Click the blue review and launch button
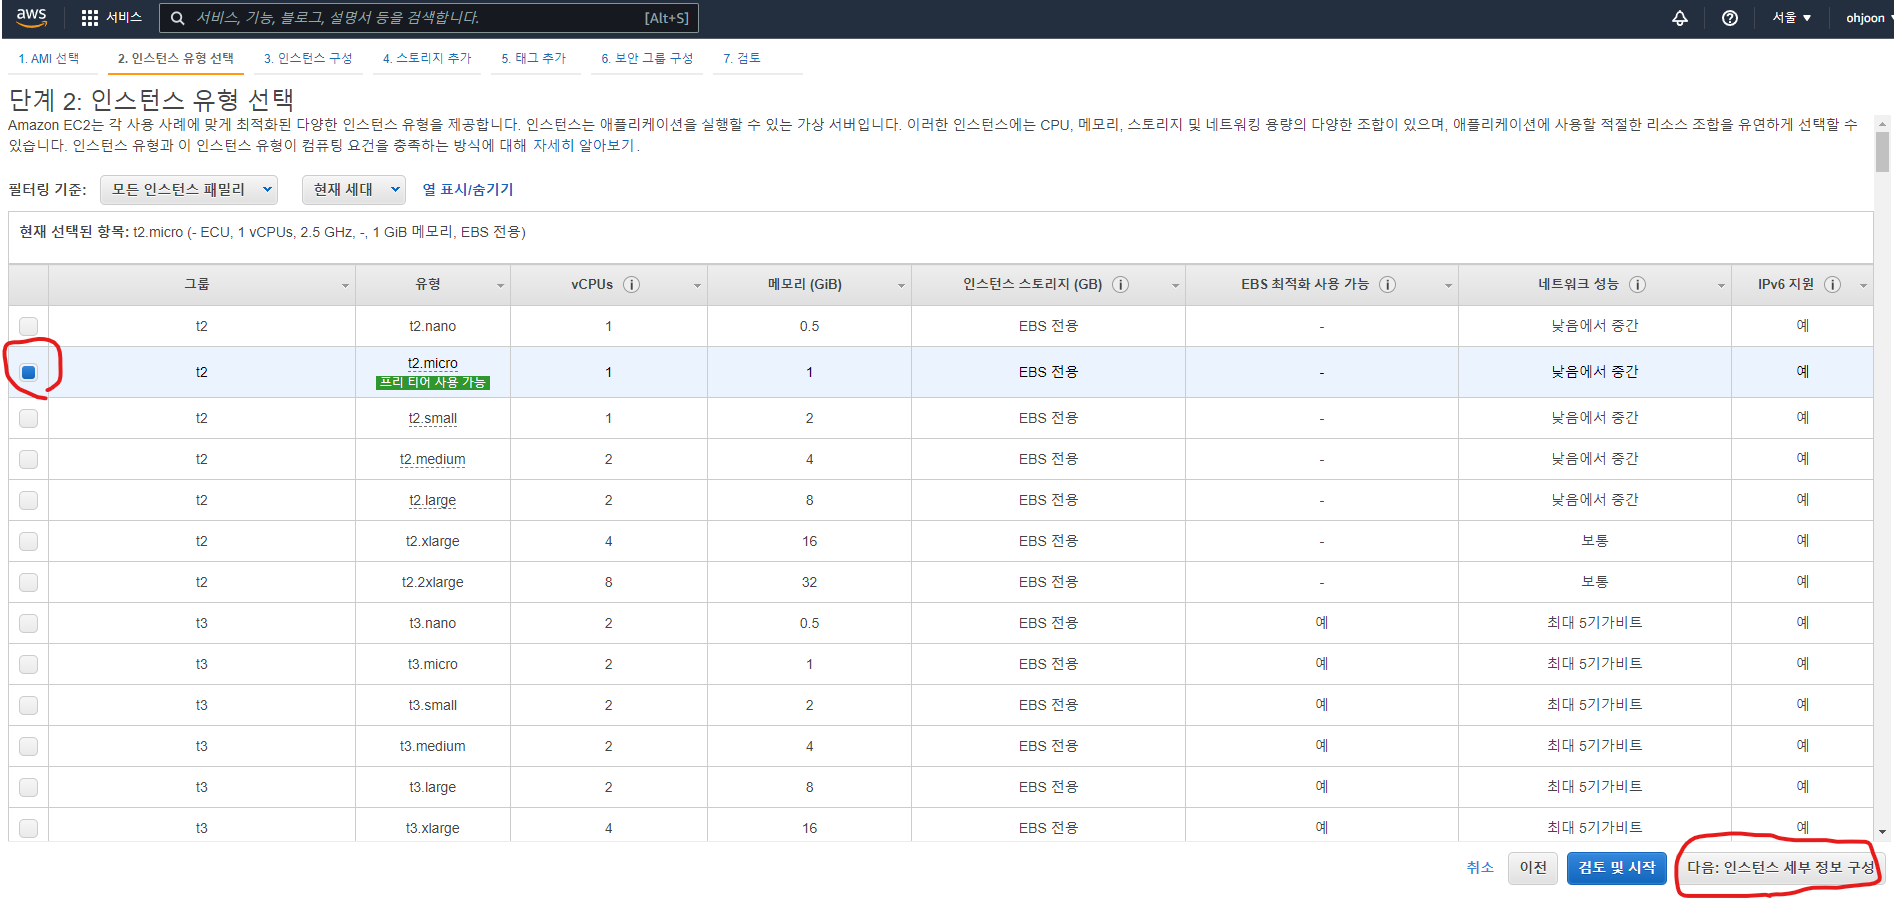1894x900 pixels. (x=1617, y=867)
